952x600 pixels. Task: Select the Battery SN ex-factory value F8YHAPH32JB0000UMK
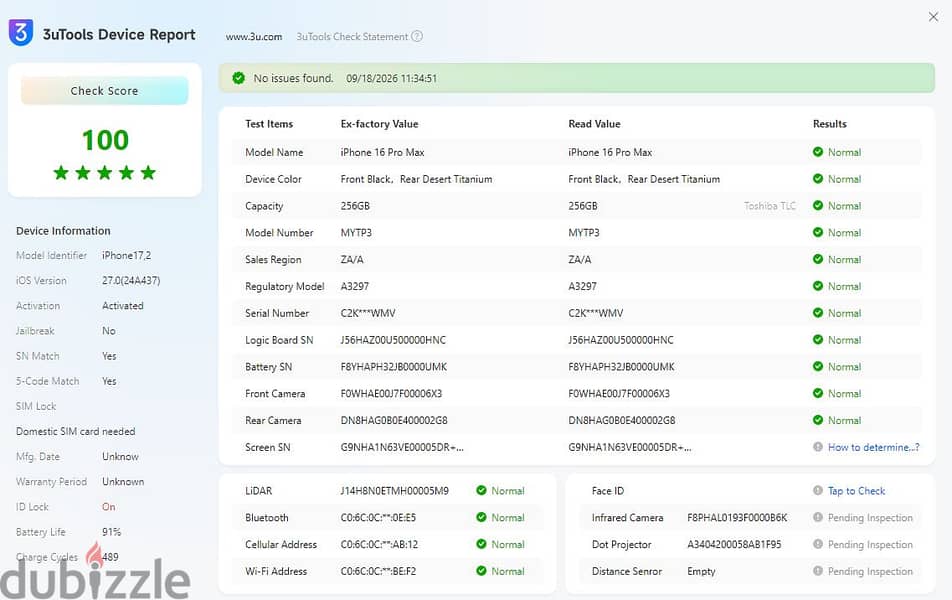point(393,367)
